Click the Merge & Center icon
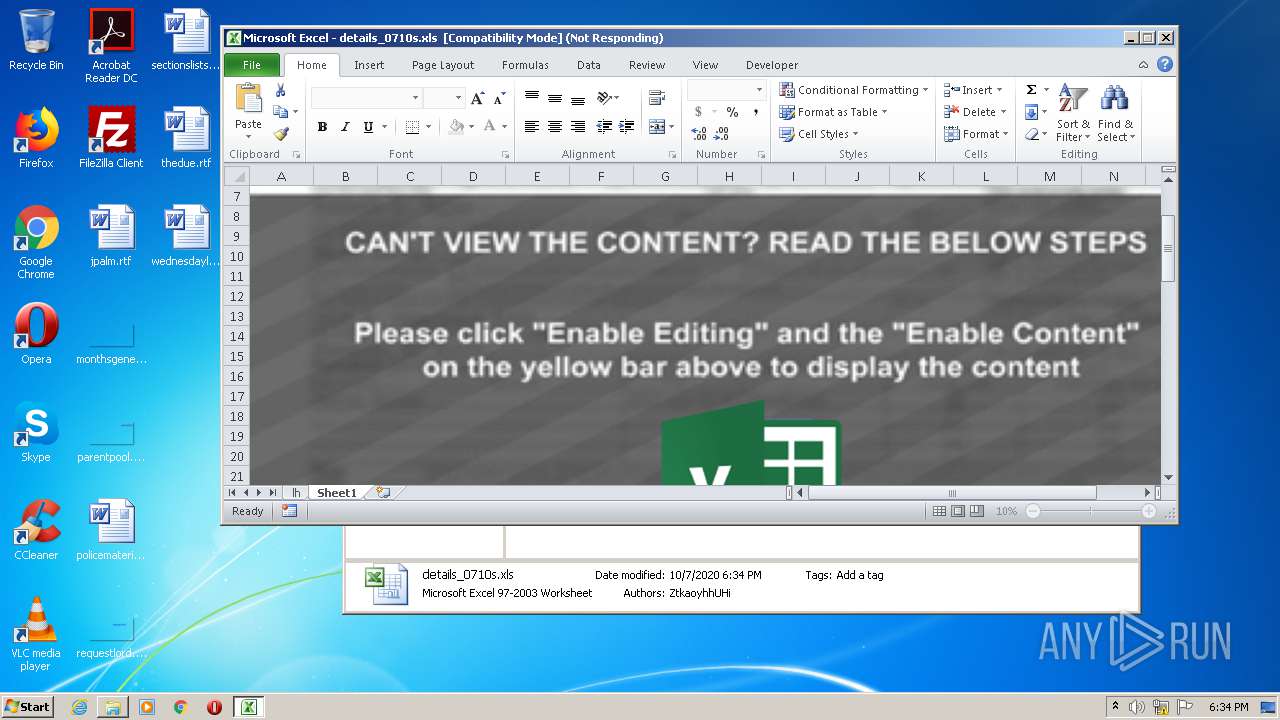Viewport: 1280px width, 720px height. 655,127
